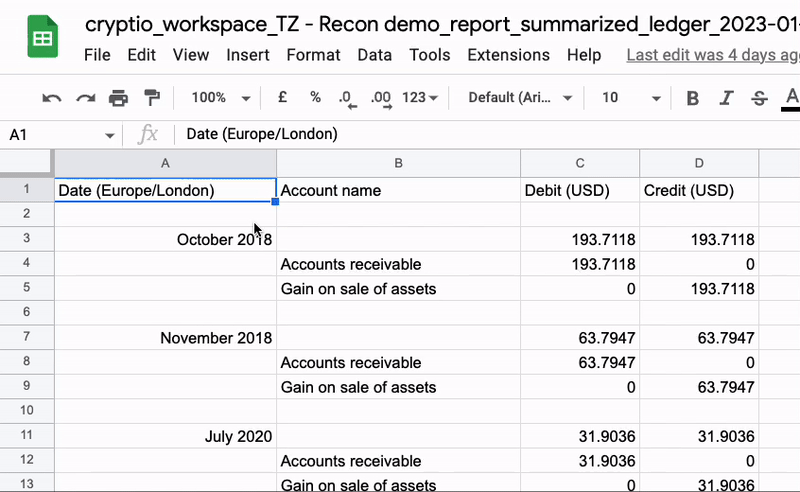This screenshot has height=492, width=800.
Task: Open the zoom 100% dropdown
Action: (220, 98)
